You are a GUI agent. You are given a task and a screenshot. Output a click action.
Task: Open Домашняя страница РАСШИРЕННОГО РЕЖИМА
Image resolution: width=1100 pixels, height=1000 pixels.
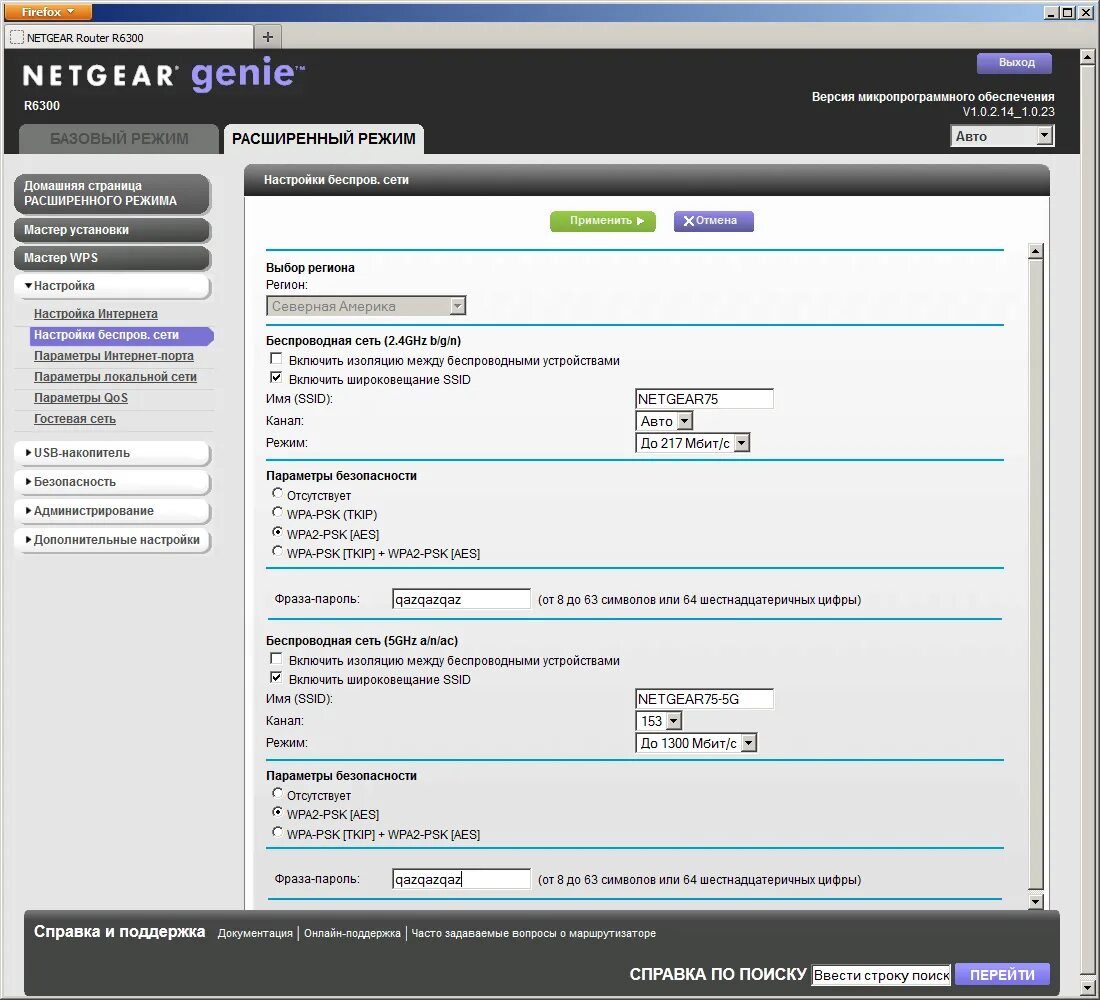(112, 193)
